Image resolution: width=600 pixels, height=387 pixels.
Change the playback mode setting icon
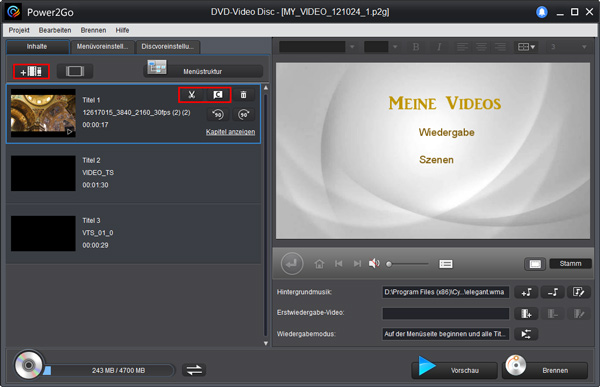click(526, 334)
